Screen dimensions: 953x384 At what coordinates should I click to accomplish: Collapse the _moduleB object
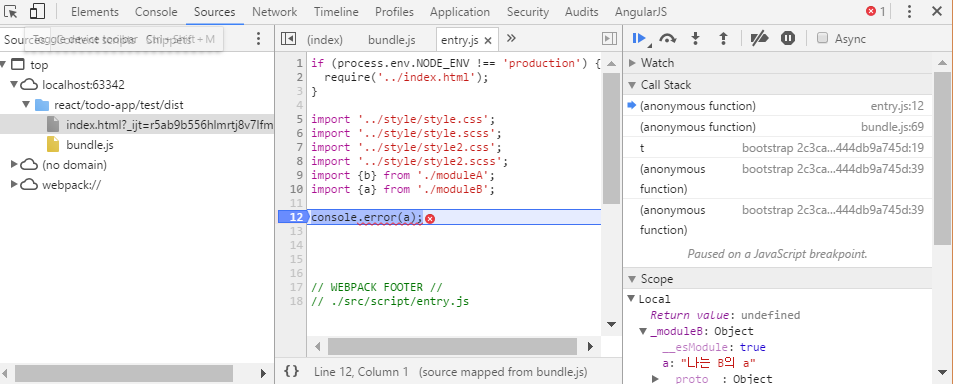click(x=643, y=331)
